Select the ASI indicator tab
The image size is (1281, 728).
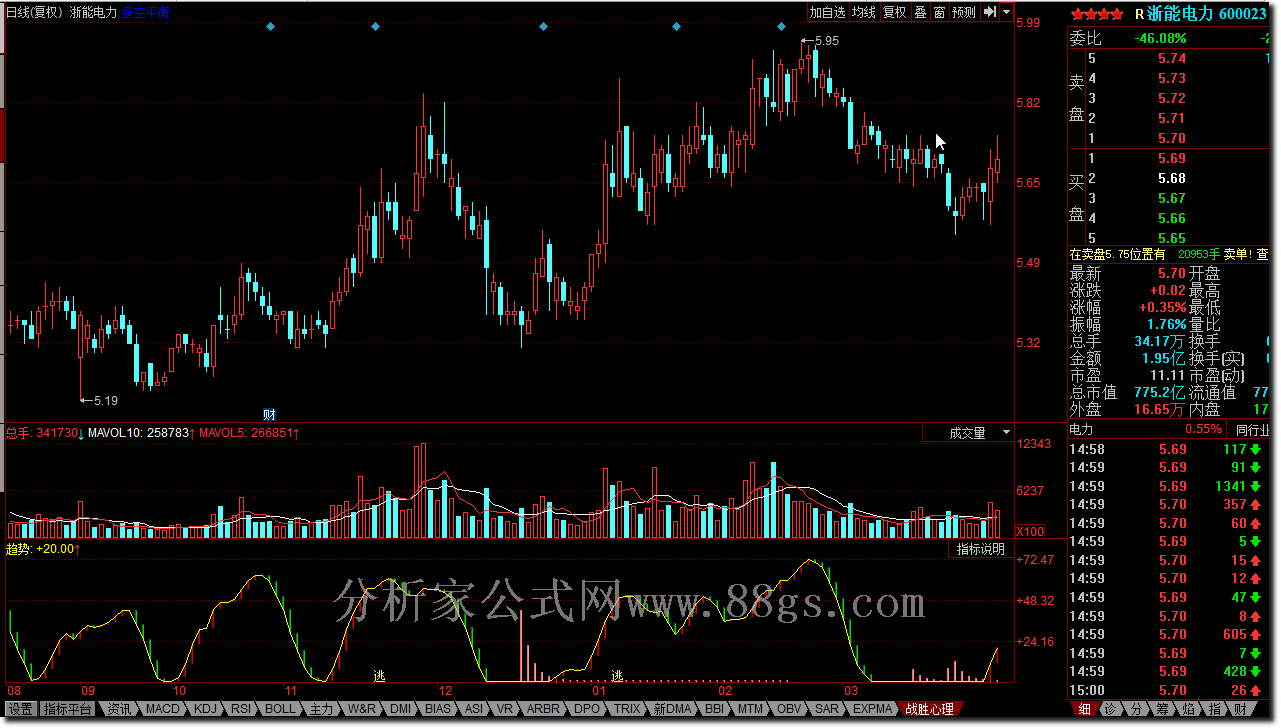pos(474,709)
